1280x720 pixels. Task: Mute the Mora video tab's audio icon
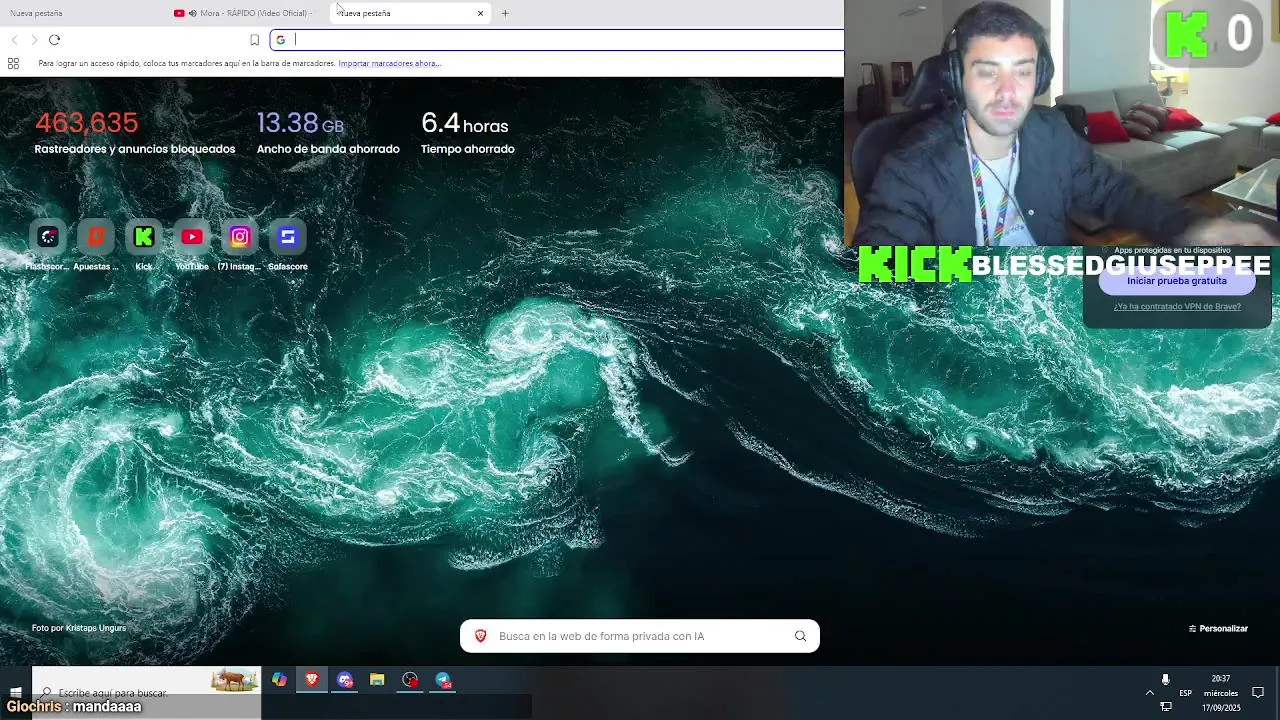coord(192,13)
